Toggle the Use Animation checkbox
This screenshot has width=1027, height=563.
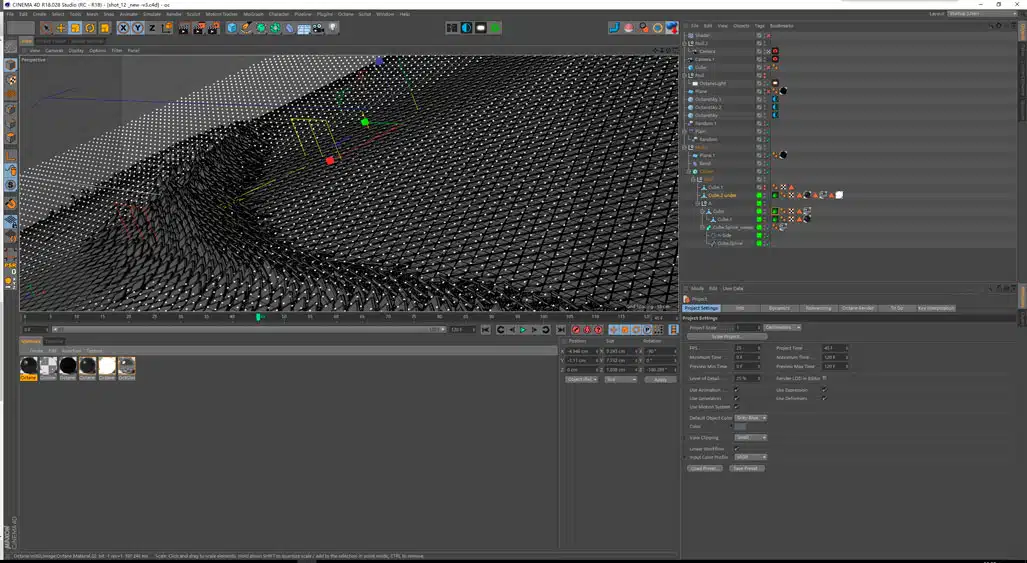(x=737, y=390)
